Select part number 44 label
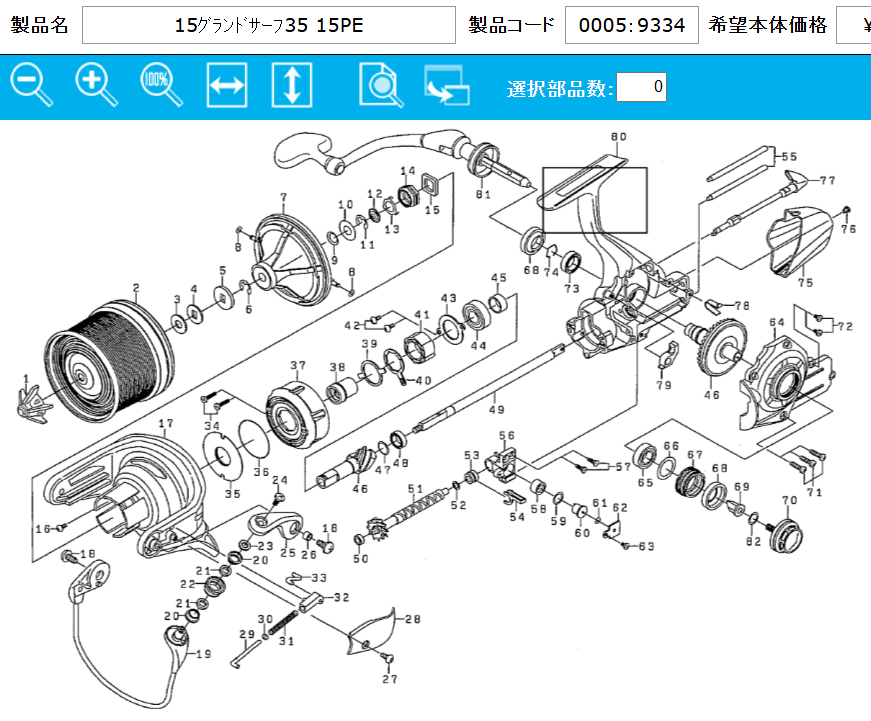The width and height of the screenshot is (871, 721). (478, 345)
